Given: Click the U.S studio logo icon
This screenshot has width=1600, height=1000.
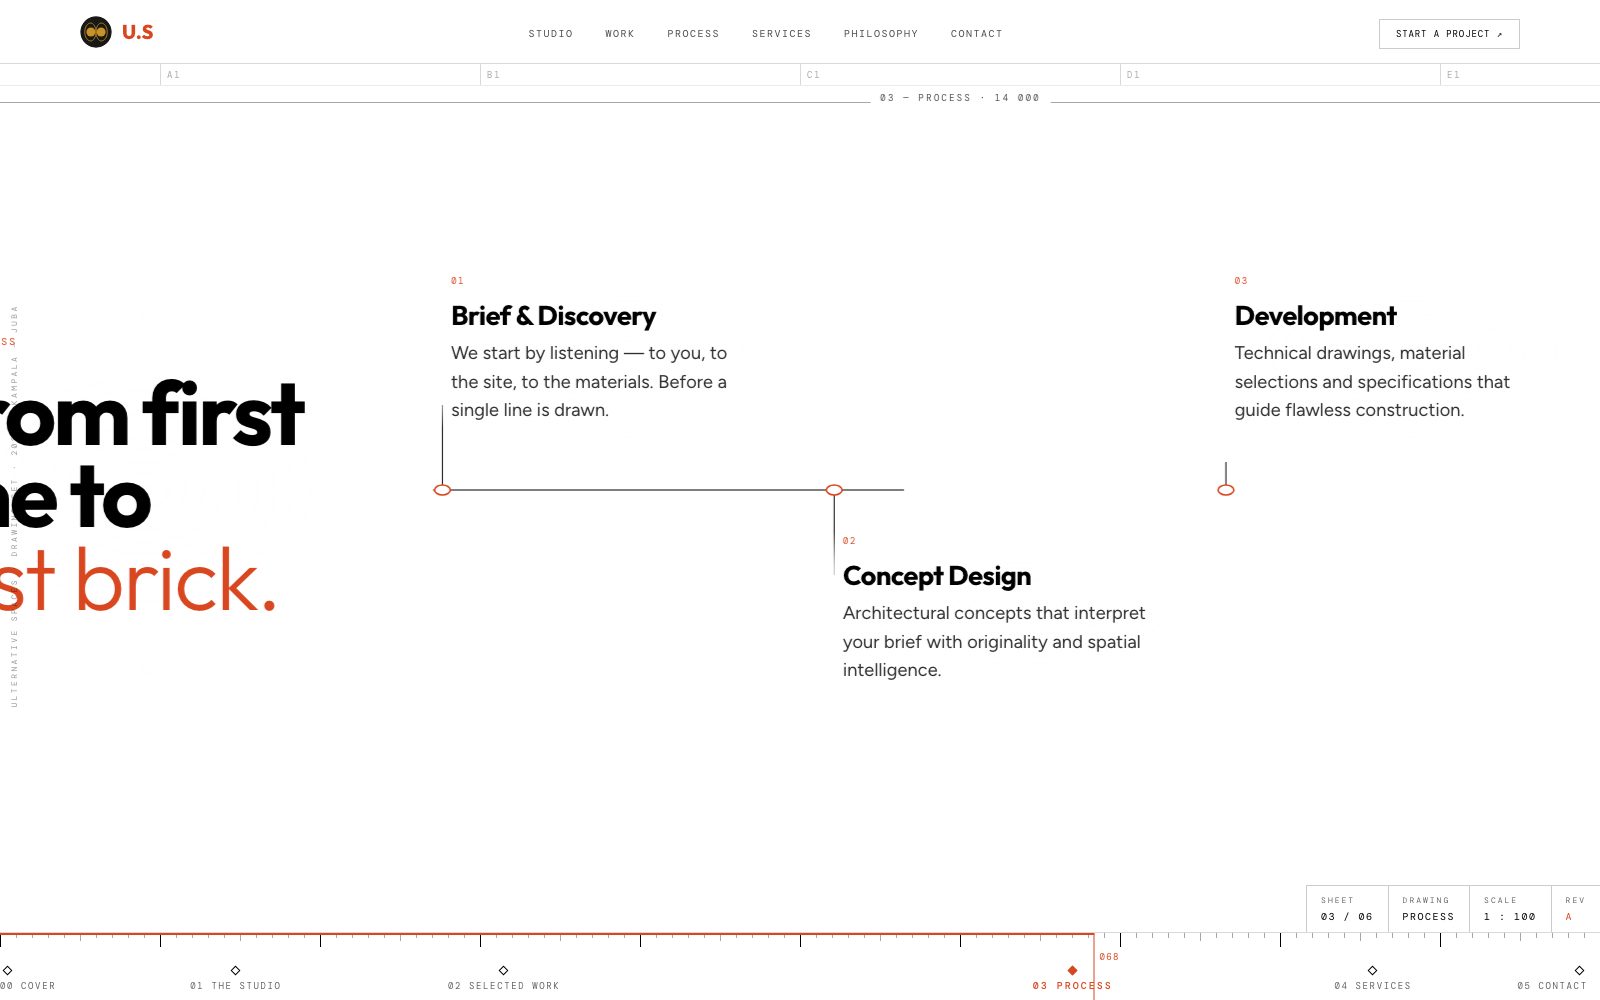Looking at the screenshot, I should [96, 32].
